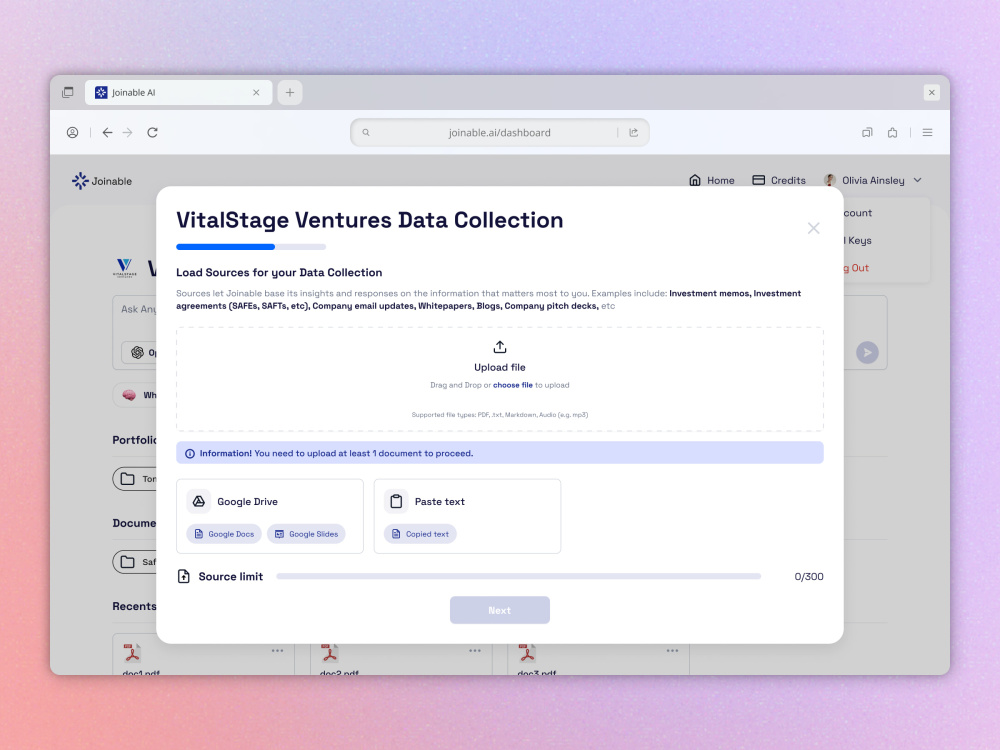Click Olivia Ainsley profile avatar

point(830,180)
